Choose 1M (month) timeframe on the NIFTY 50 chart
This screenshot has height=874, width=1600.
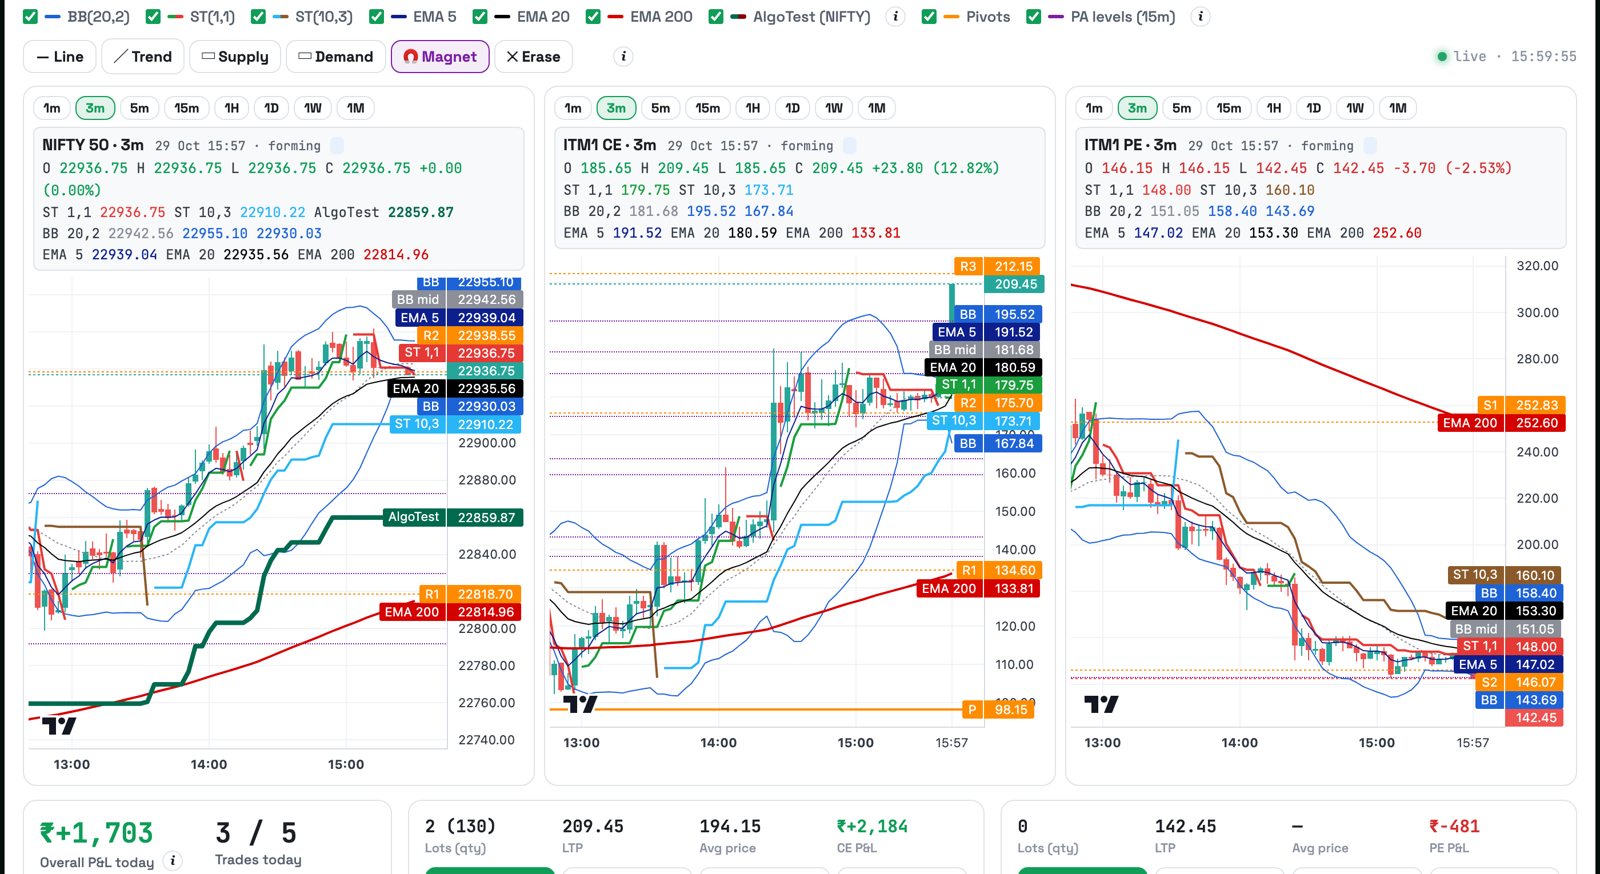click(355, 108)
